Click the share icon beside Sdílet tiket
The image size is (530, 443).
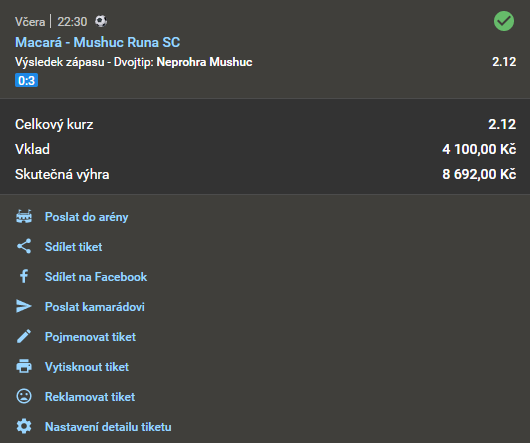pyautogui.click(x=24, y=246)
